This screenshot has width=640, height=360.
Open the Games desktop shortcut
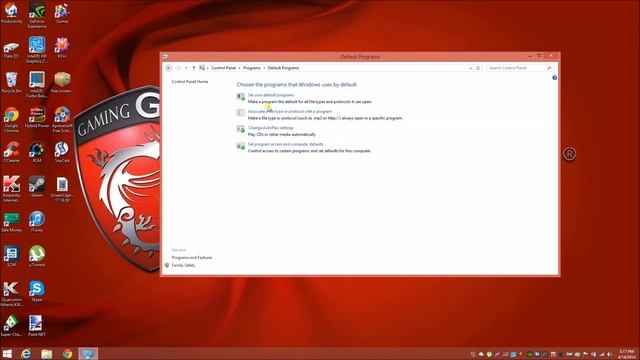[62, 13]
